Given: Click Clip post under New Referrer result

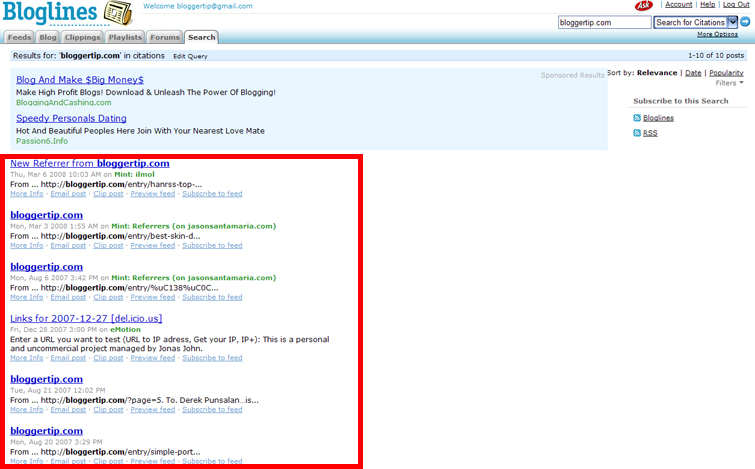Looking at the screenshot, I should pyautogui.click(x=108, y=194).
